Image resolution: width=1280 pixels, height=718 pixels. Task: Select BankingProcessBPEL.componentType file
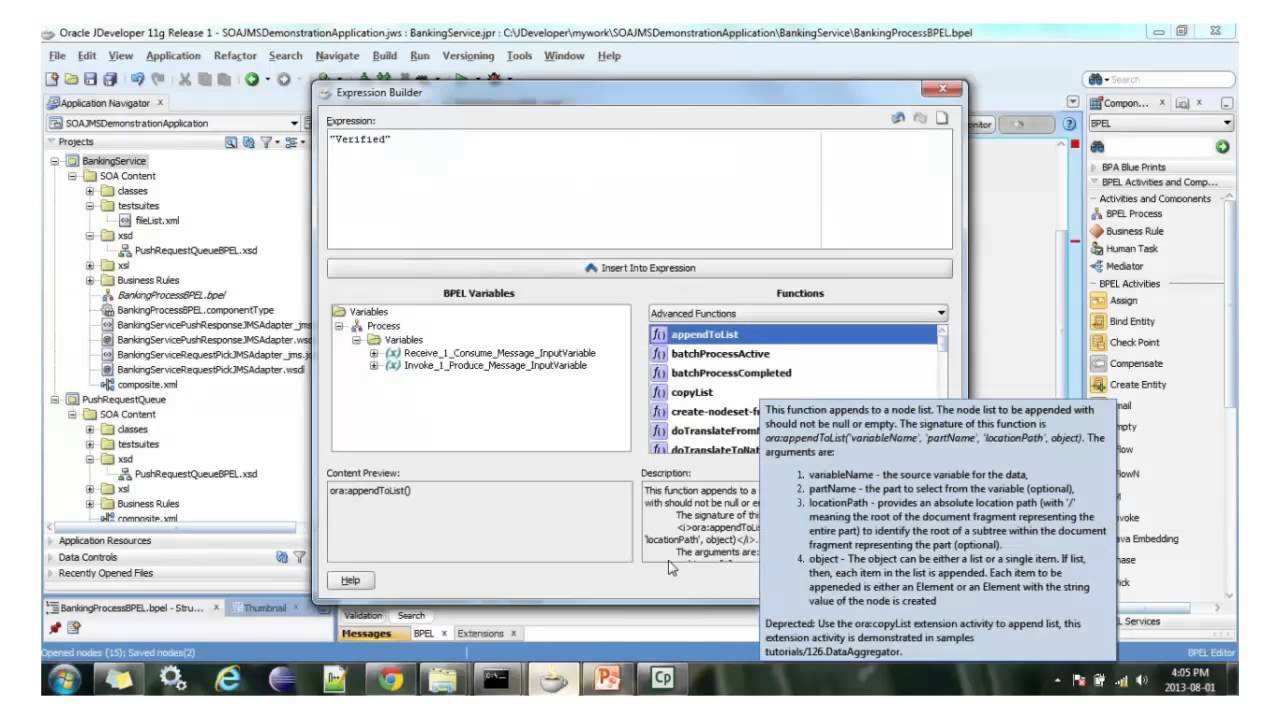(x=187, y=310)
